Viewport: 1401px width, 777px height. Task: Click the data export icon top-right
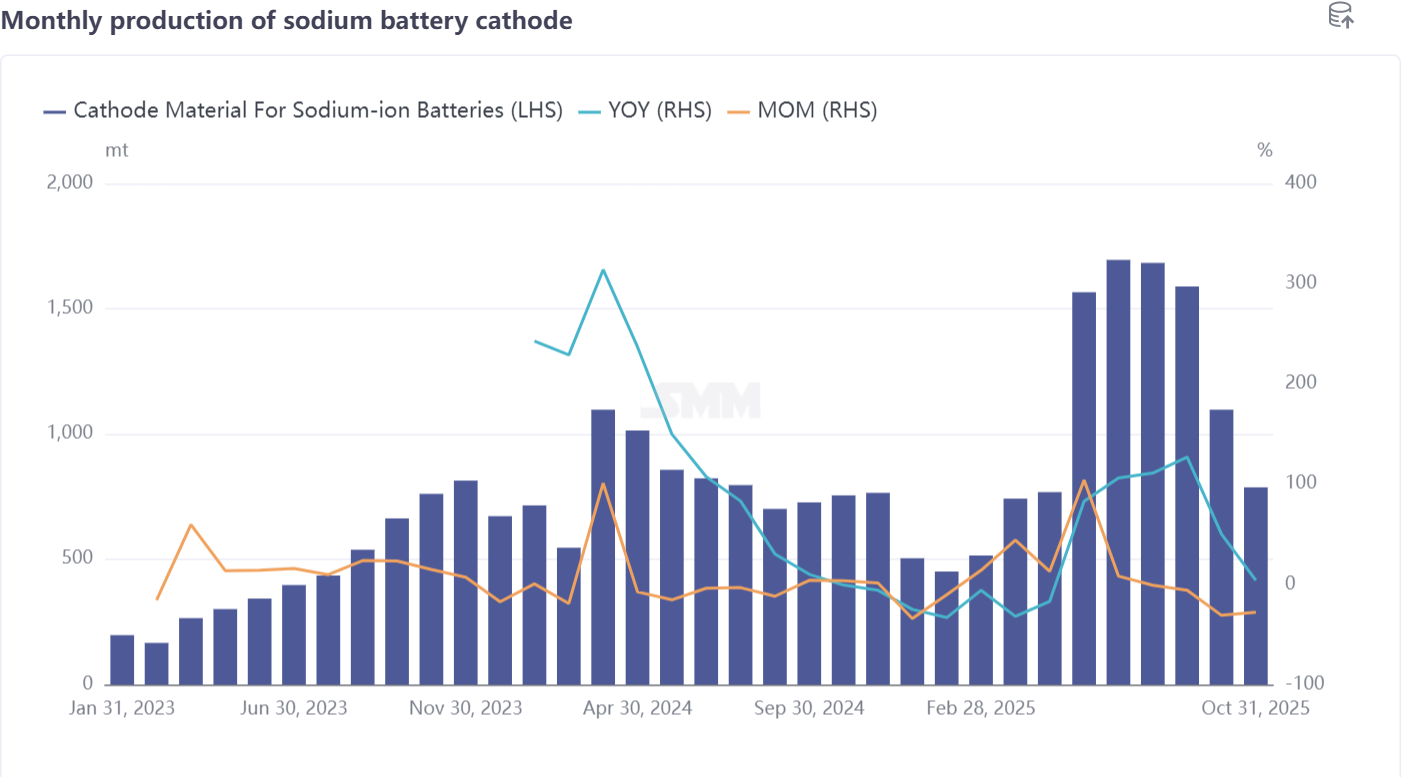click(1340, 15)
